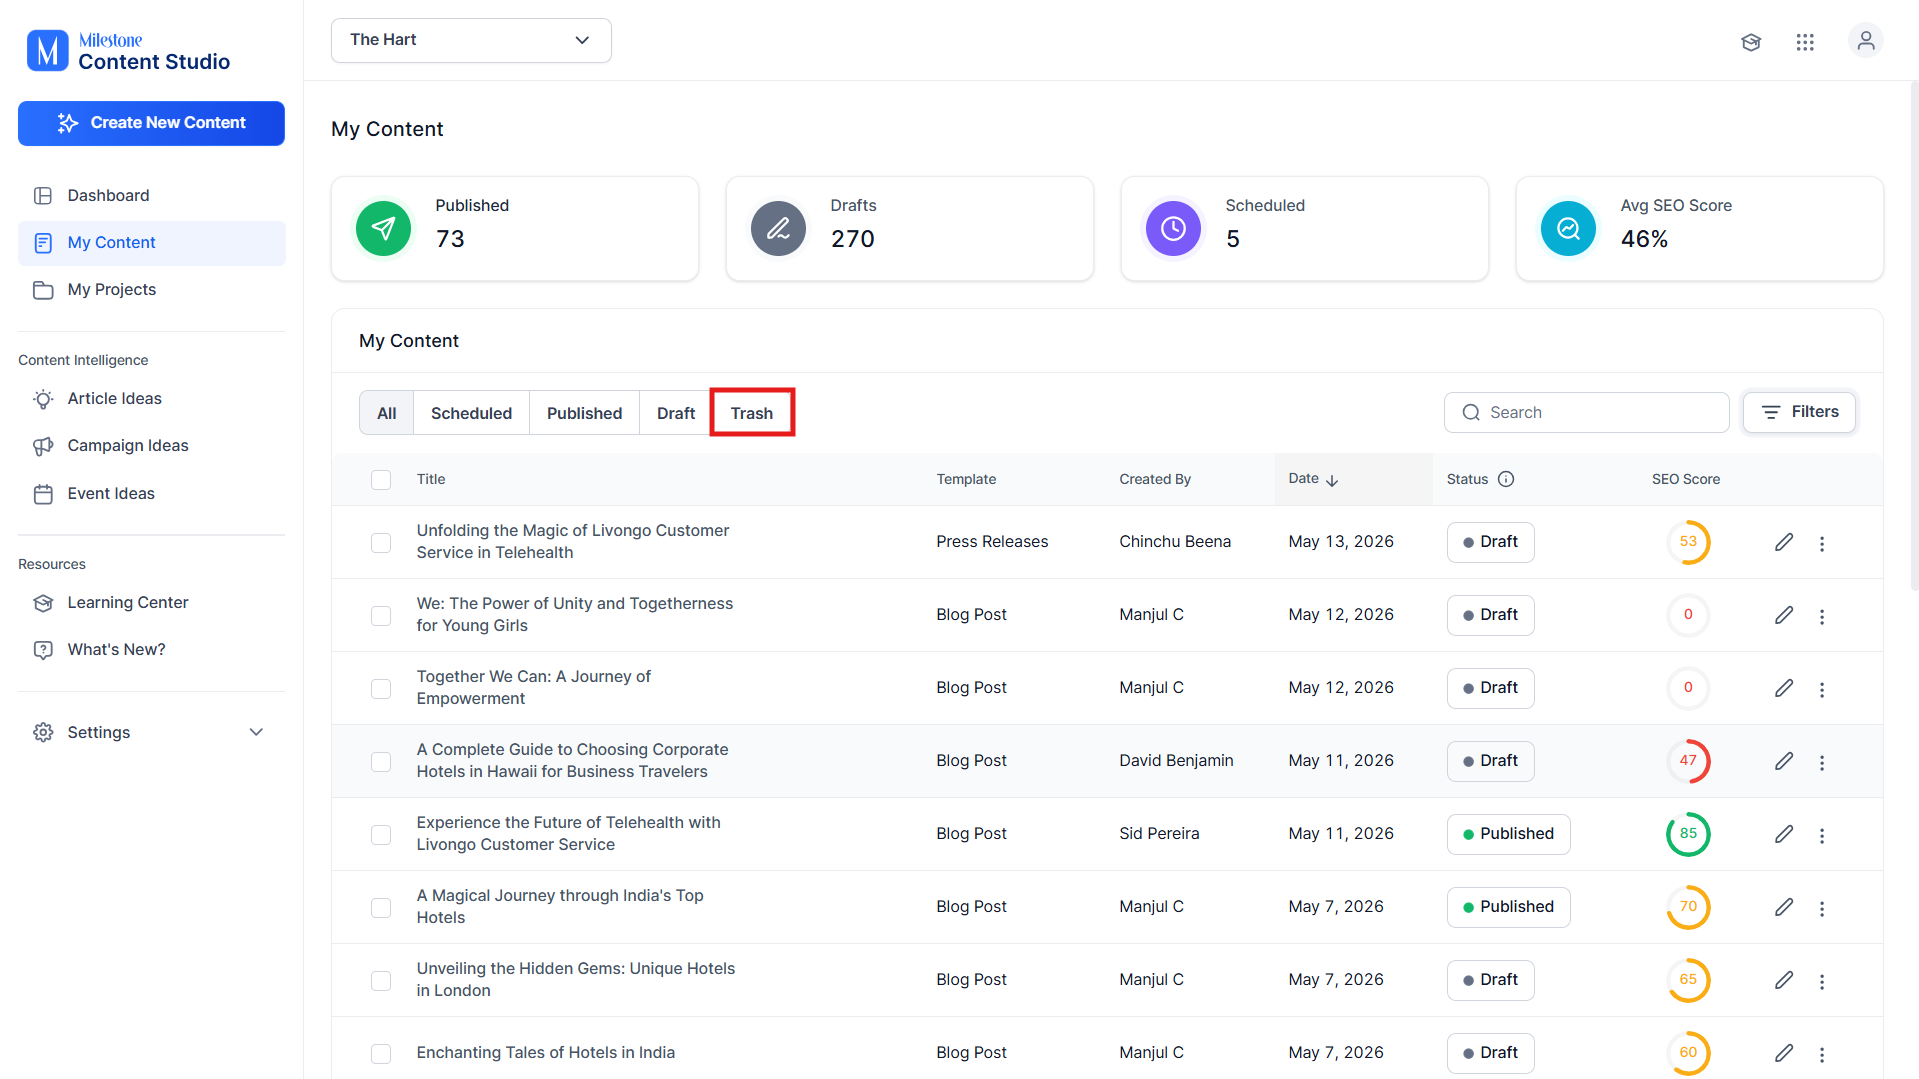Toggle the select-all header checkbox

381,480
